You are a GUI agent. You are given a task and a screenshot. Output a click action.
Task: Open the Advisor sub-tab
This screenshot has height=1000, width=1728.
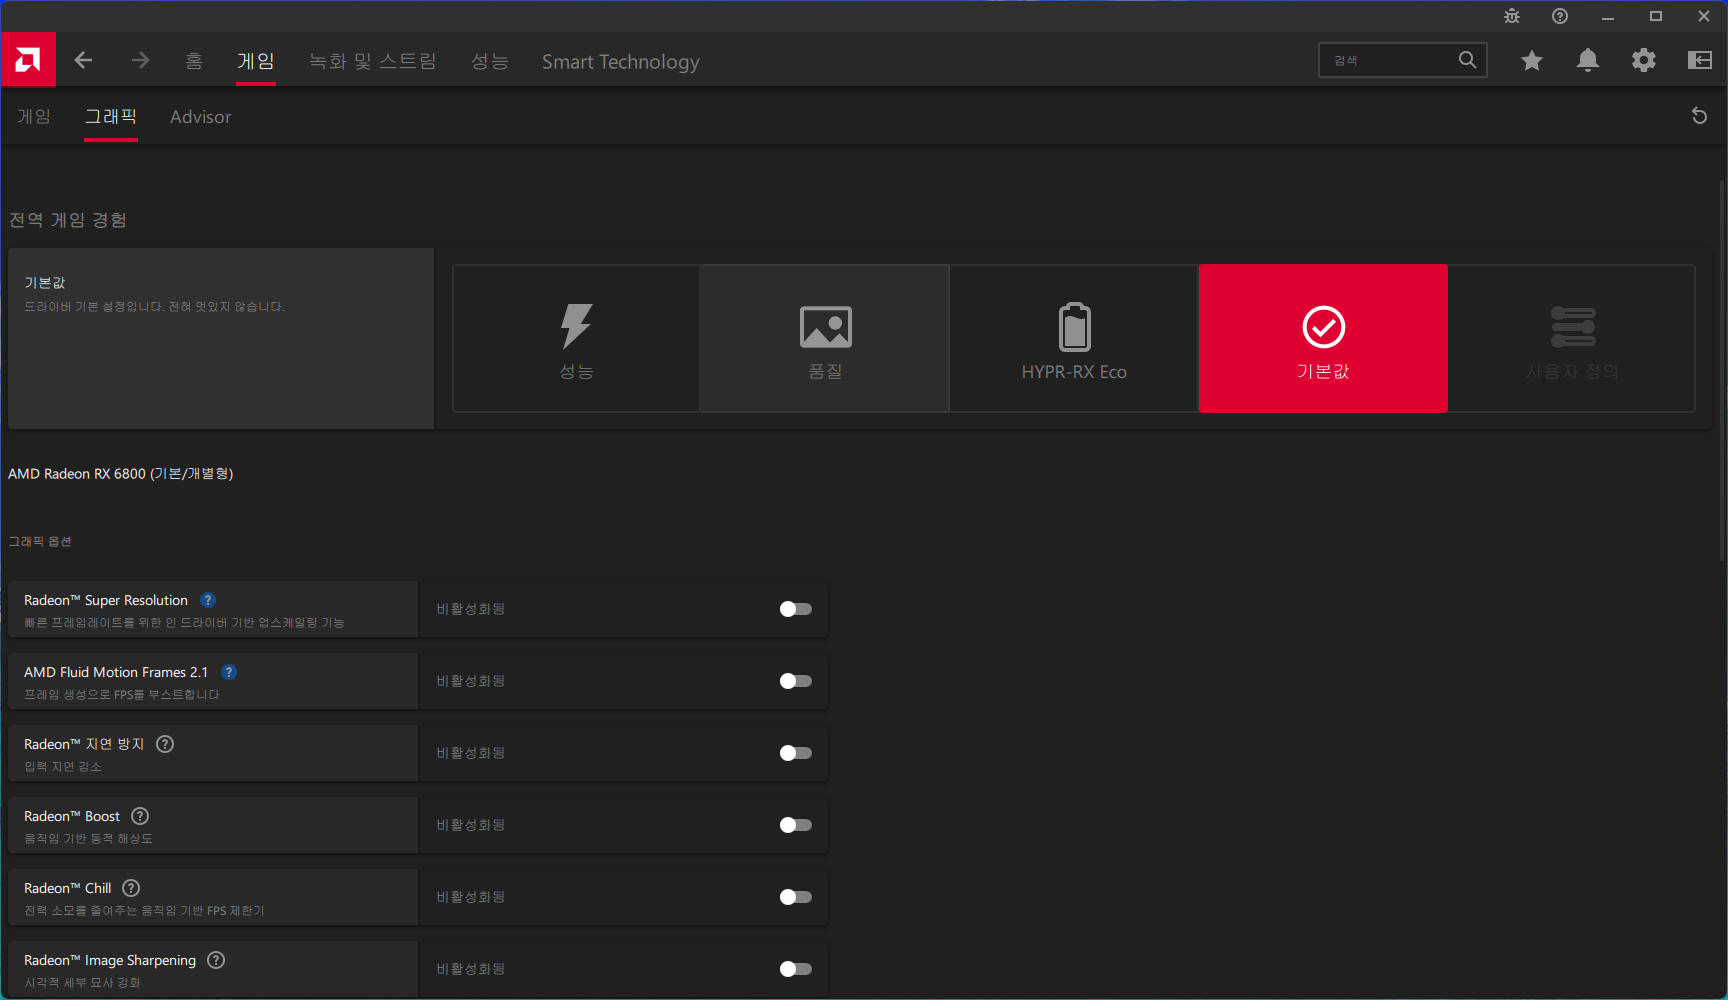coord(200,117)
